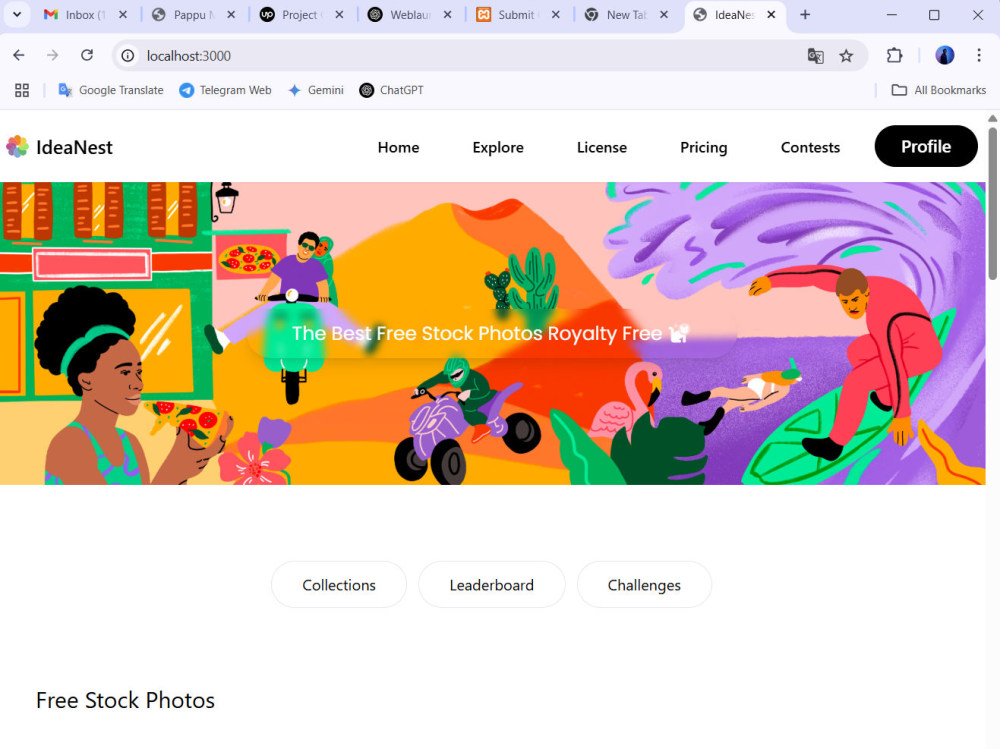Close the Project tab
The image size is (1000, 749).
[x=340, y=15]
